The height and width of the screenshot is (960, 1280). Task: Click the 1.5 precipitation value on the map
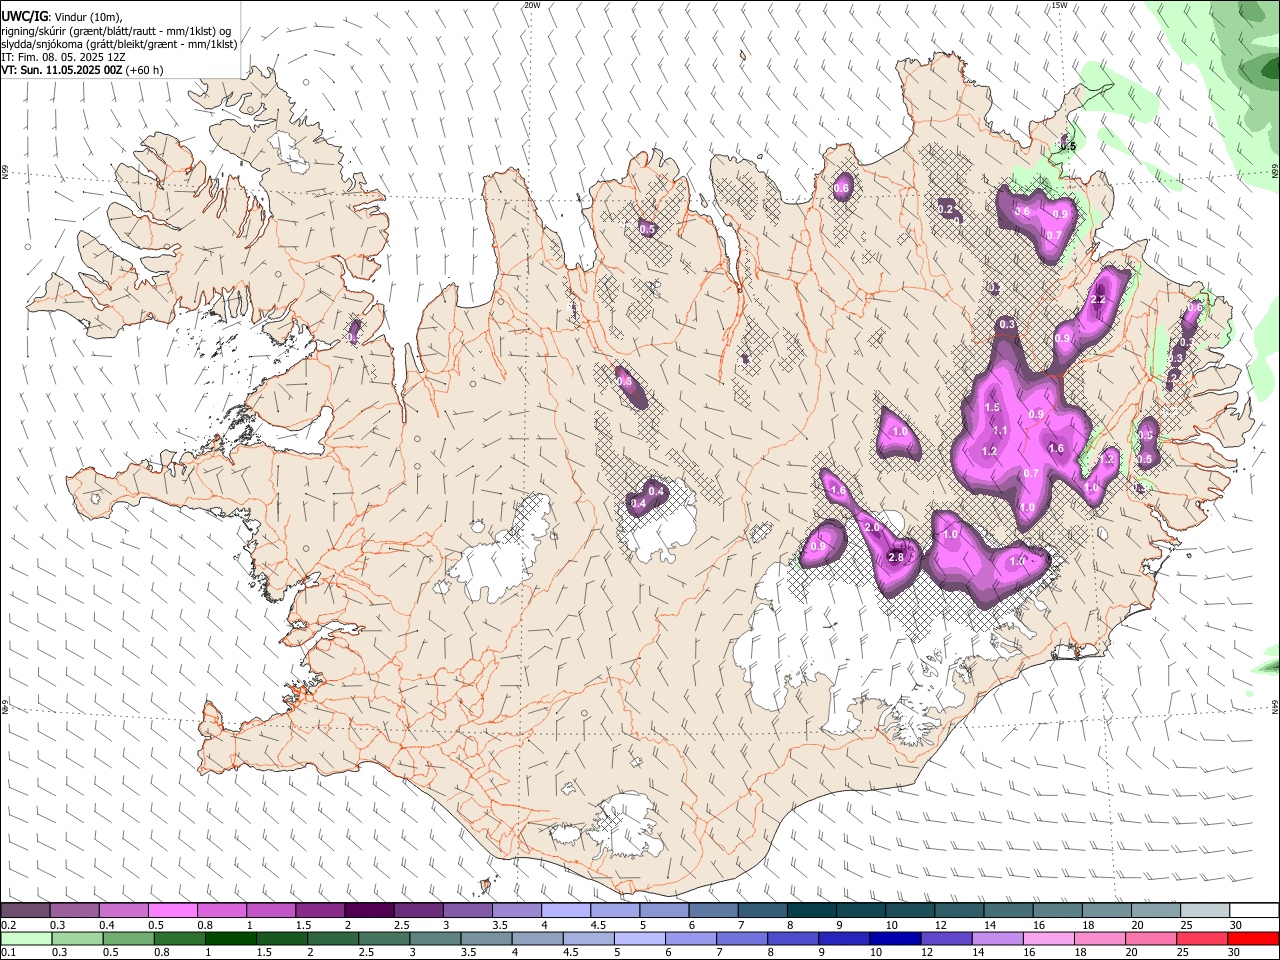click(992, 407)
